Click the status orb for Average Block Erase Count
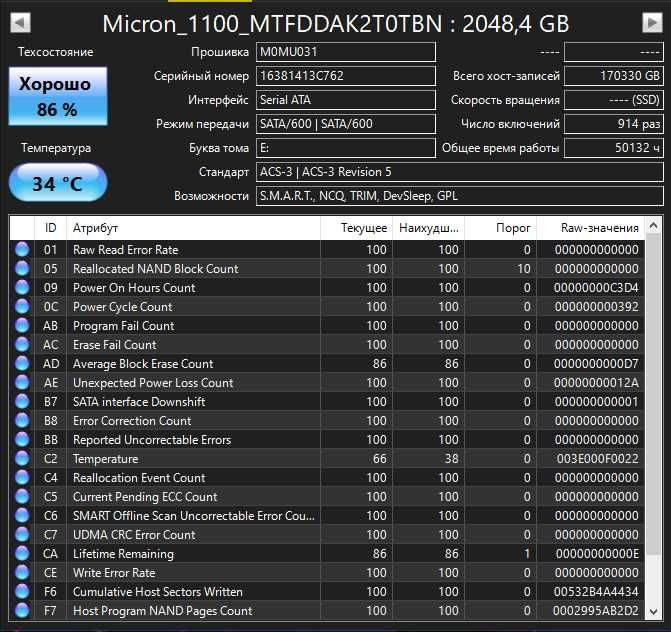Image resolution: width=671 pixels, height=632 pixels. 22,364
